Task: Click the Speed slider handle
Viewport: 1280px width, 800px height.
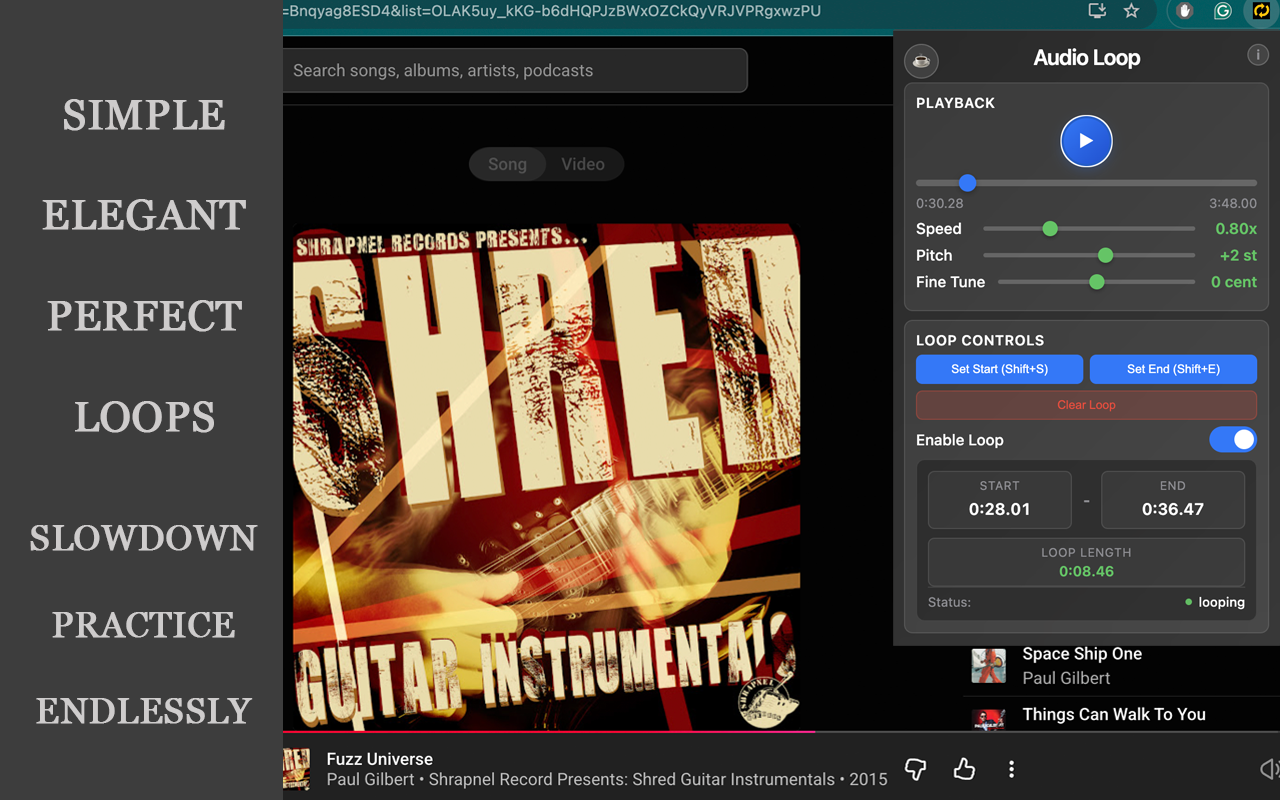Action: coord(1050,229)
